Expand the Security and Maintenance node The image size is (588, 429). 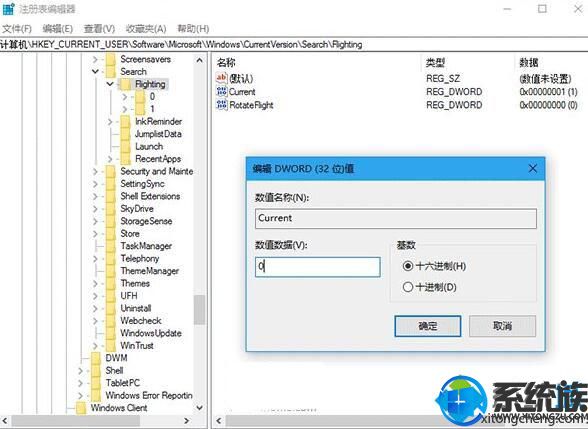click(x=95, y=171)
